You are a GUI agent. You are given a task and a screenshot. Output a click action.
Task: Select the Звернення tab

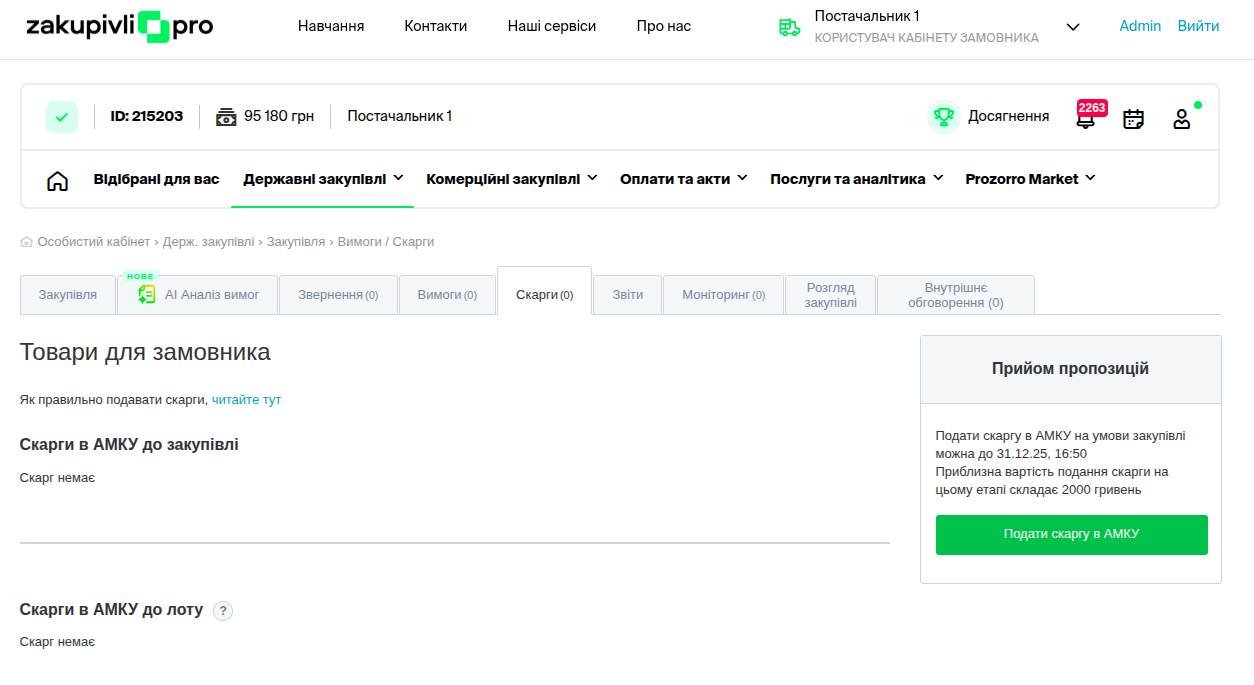click(x=338, y=295)
